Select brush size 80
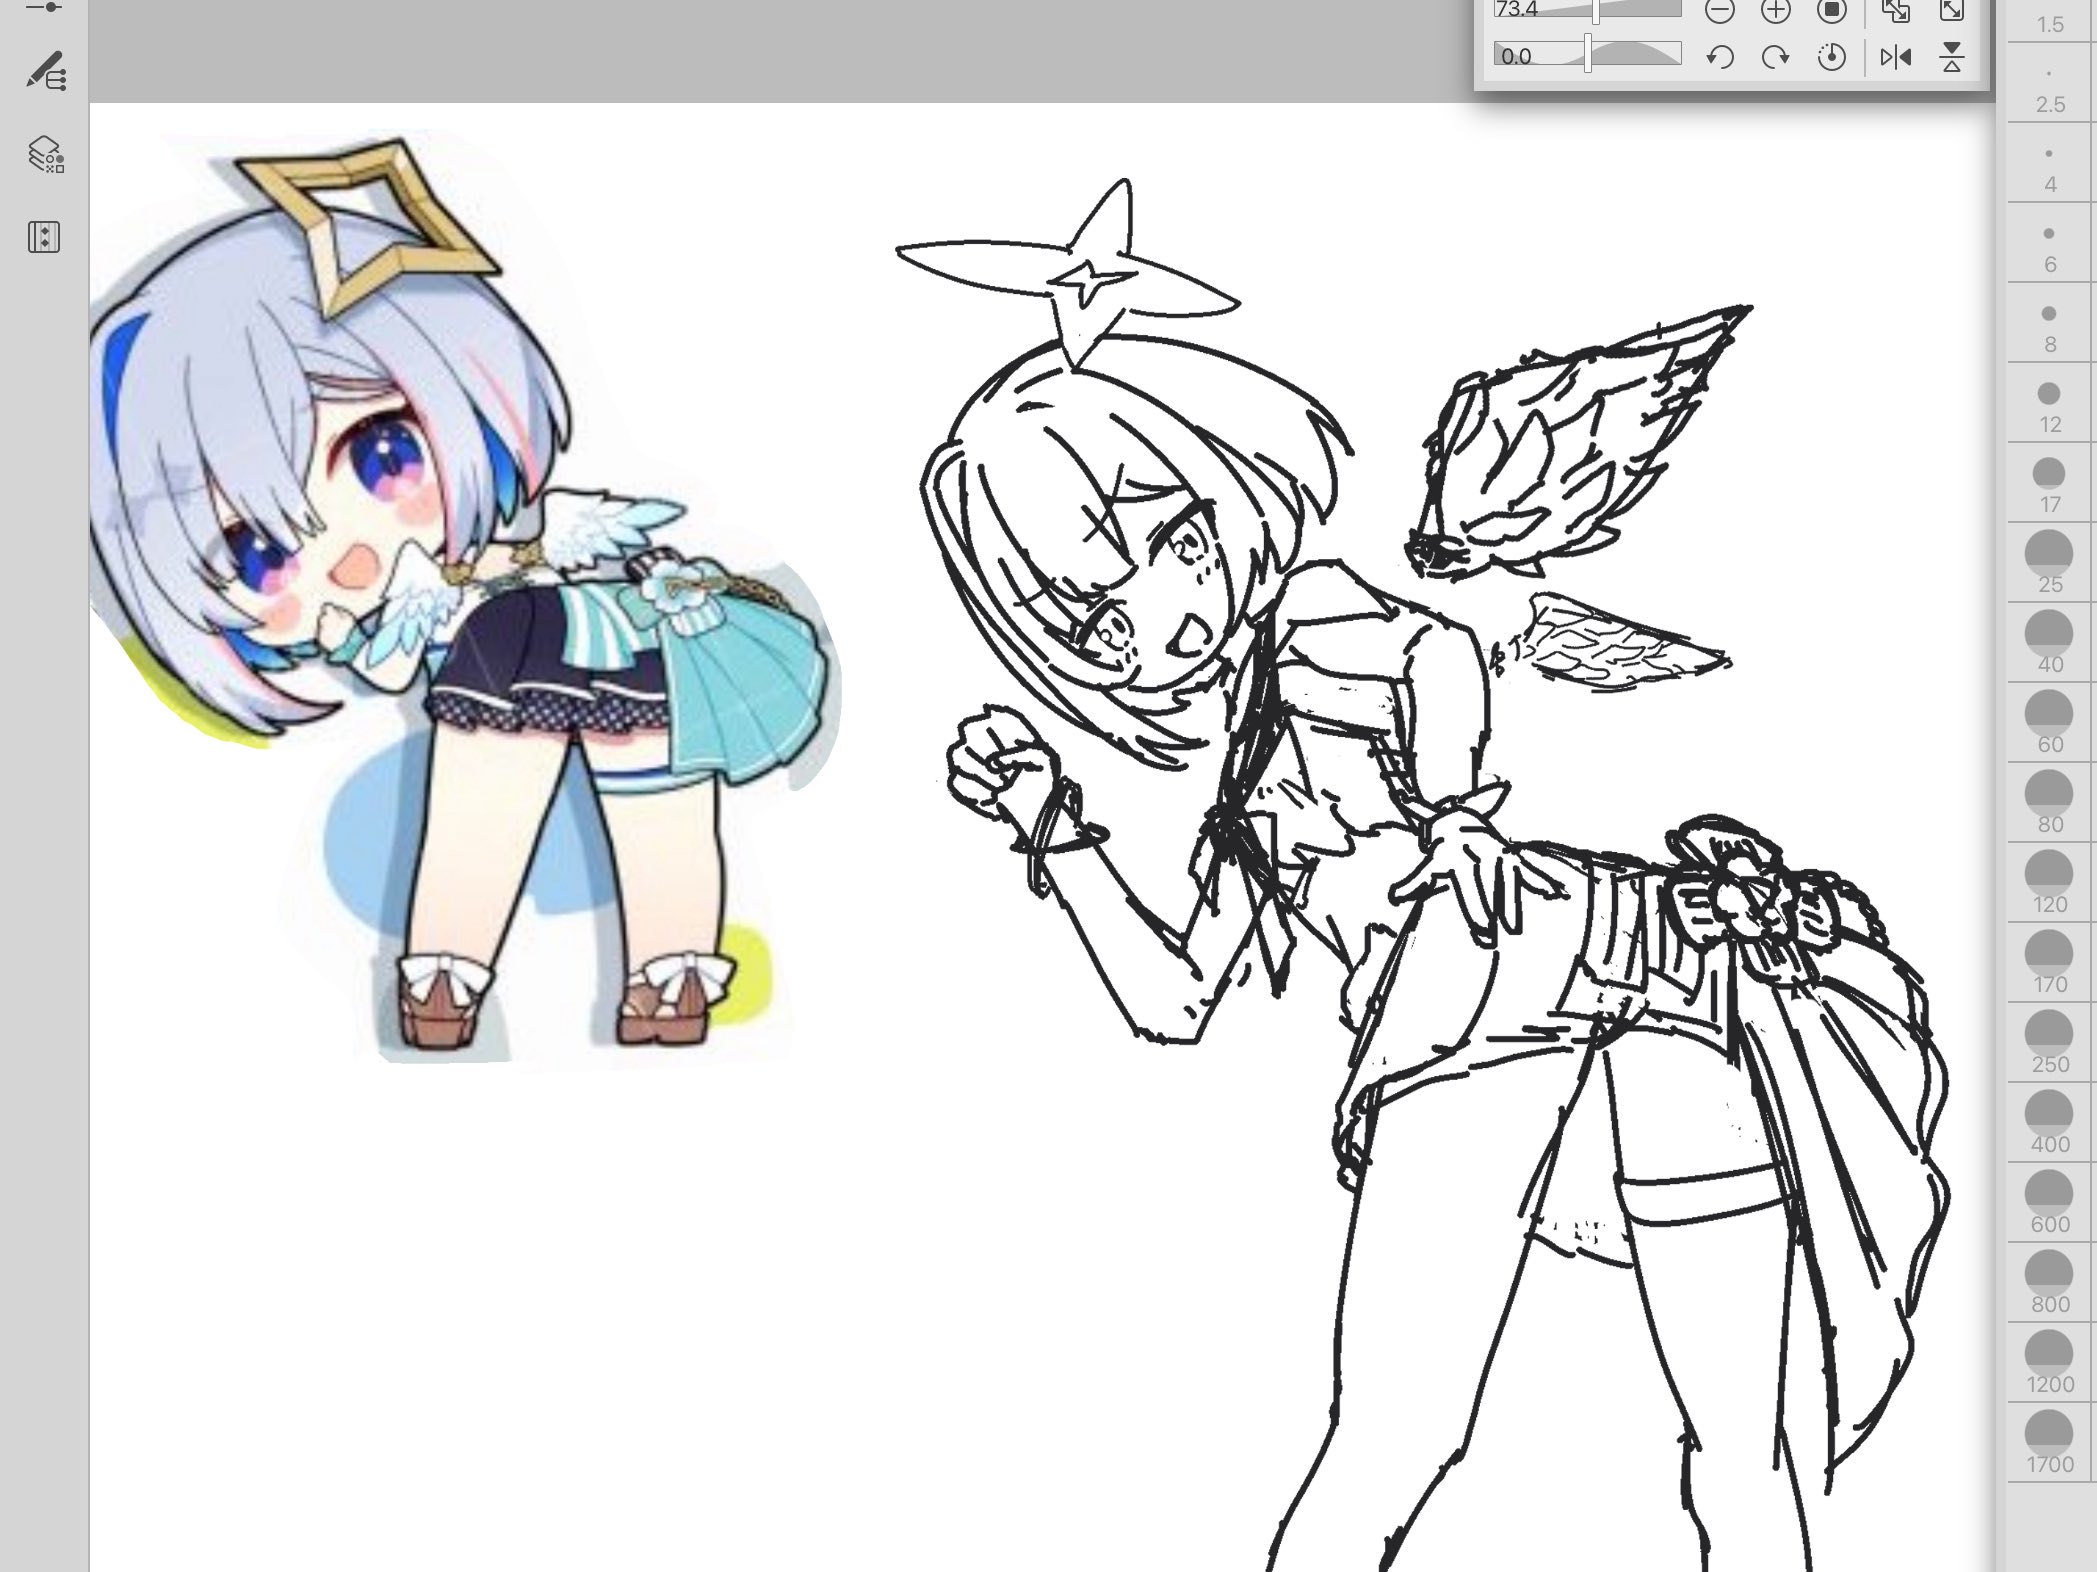The image size is (2097, 1572). 2050,804
